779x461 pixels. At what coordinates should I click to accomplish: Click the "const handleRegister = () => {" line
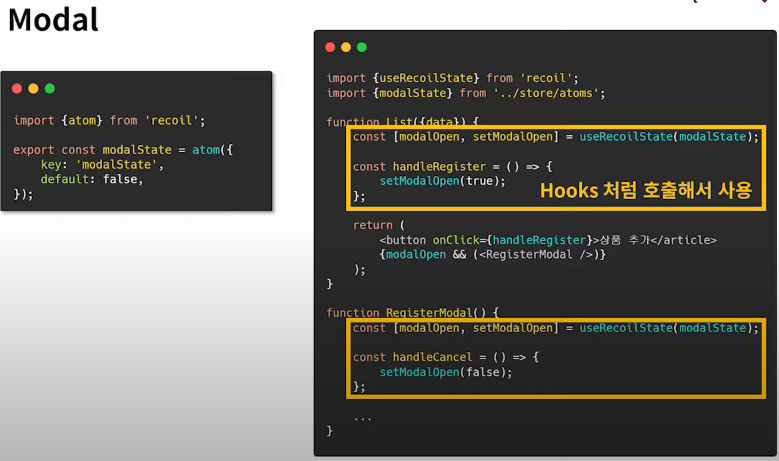pos(452,166)
